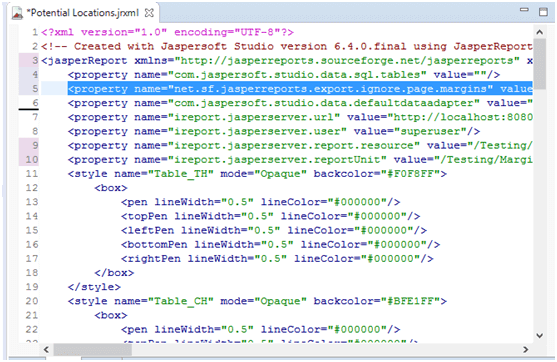Click the horizontal scrollbar right arrow

(x=525, y=350)
